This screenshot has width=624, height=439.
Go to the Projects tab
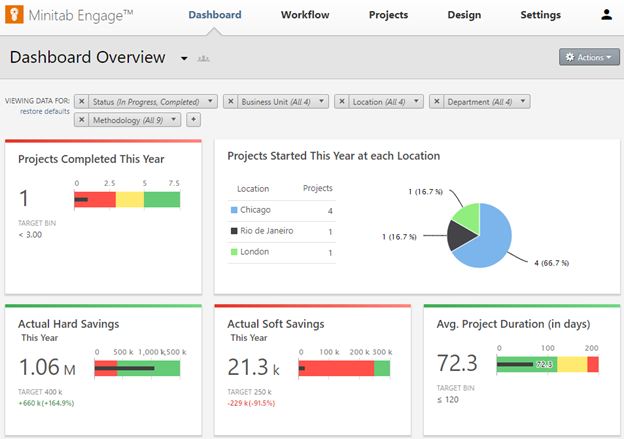click(x=388, y=15)
